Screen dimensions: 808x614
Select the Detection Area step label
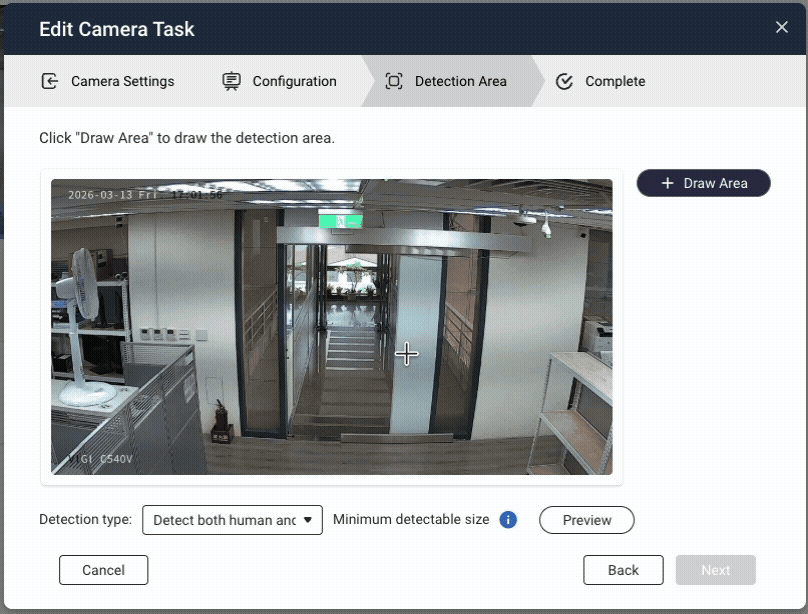460,81
